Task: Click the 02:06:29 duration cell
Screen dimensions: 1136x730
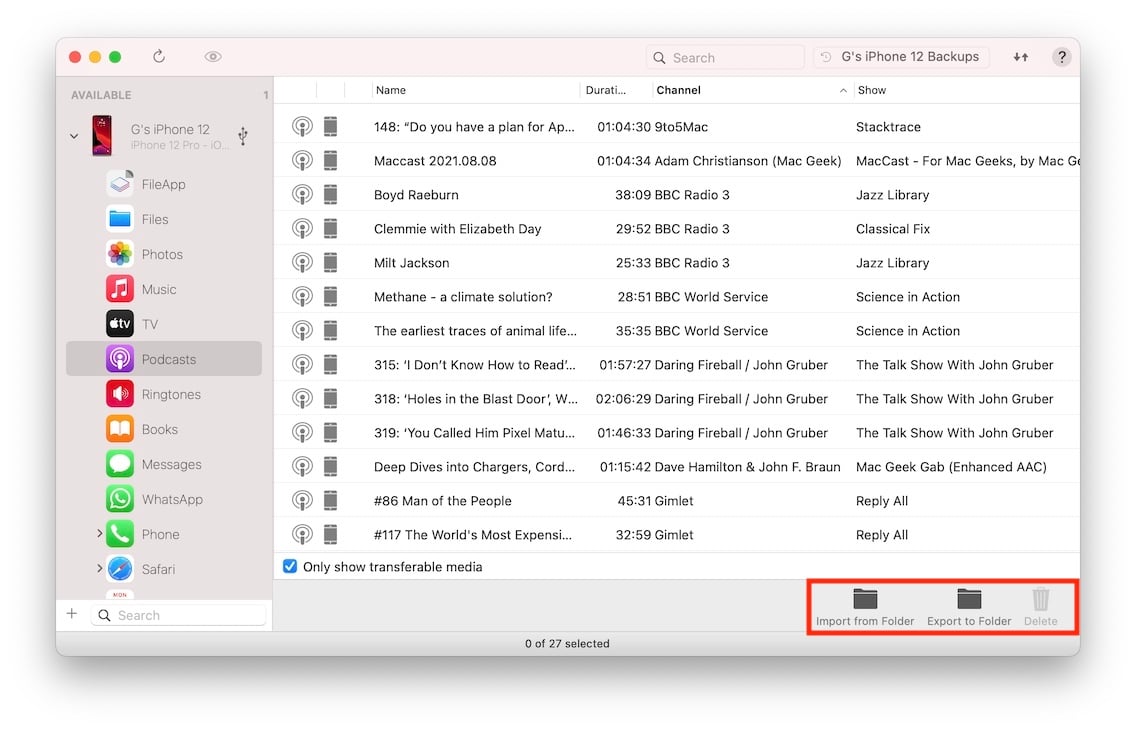Action: [x=624, y=399]
